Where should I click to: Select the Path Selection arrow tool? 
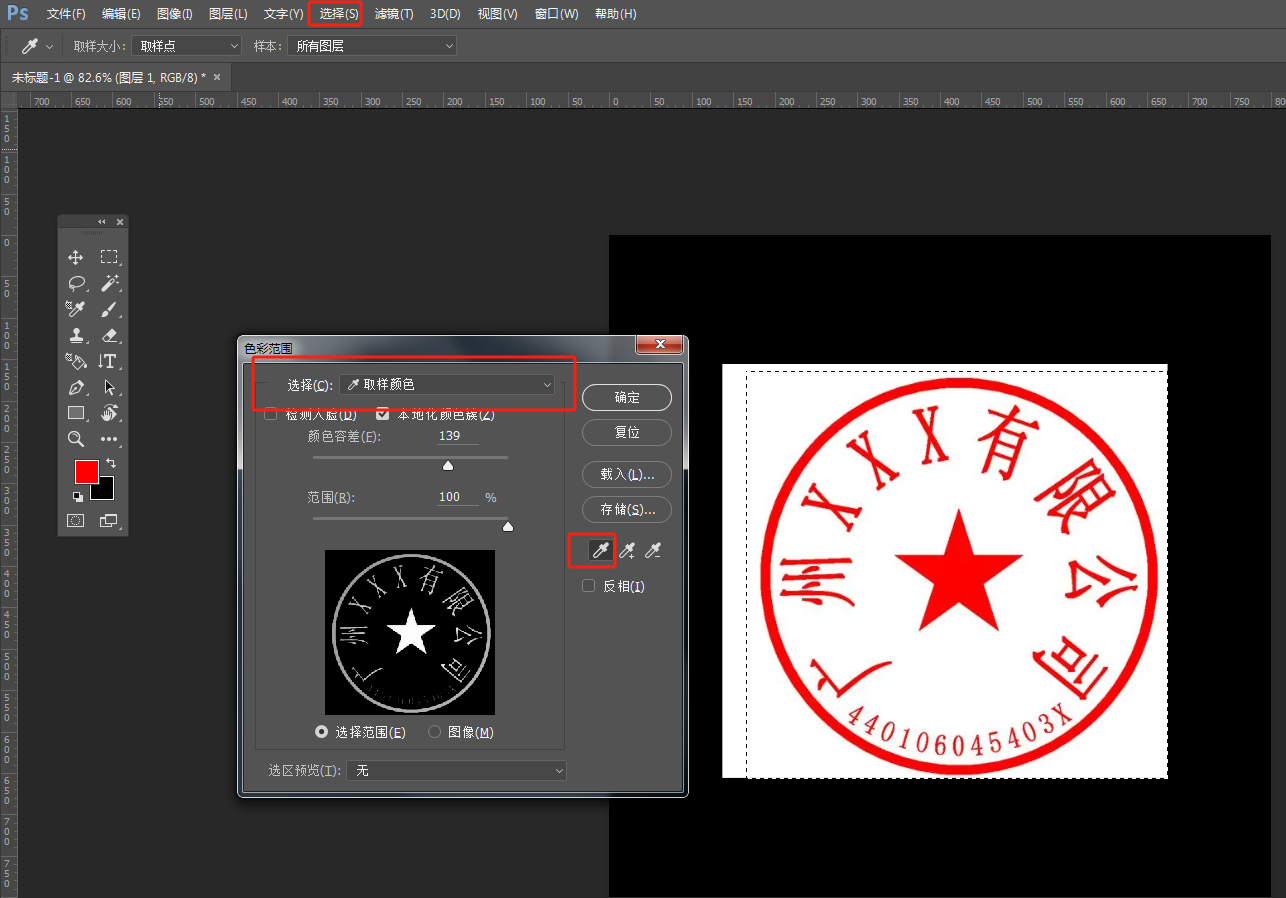(x=109, y=387)
